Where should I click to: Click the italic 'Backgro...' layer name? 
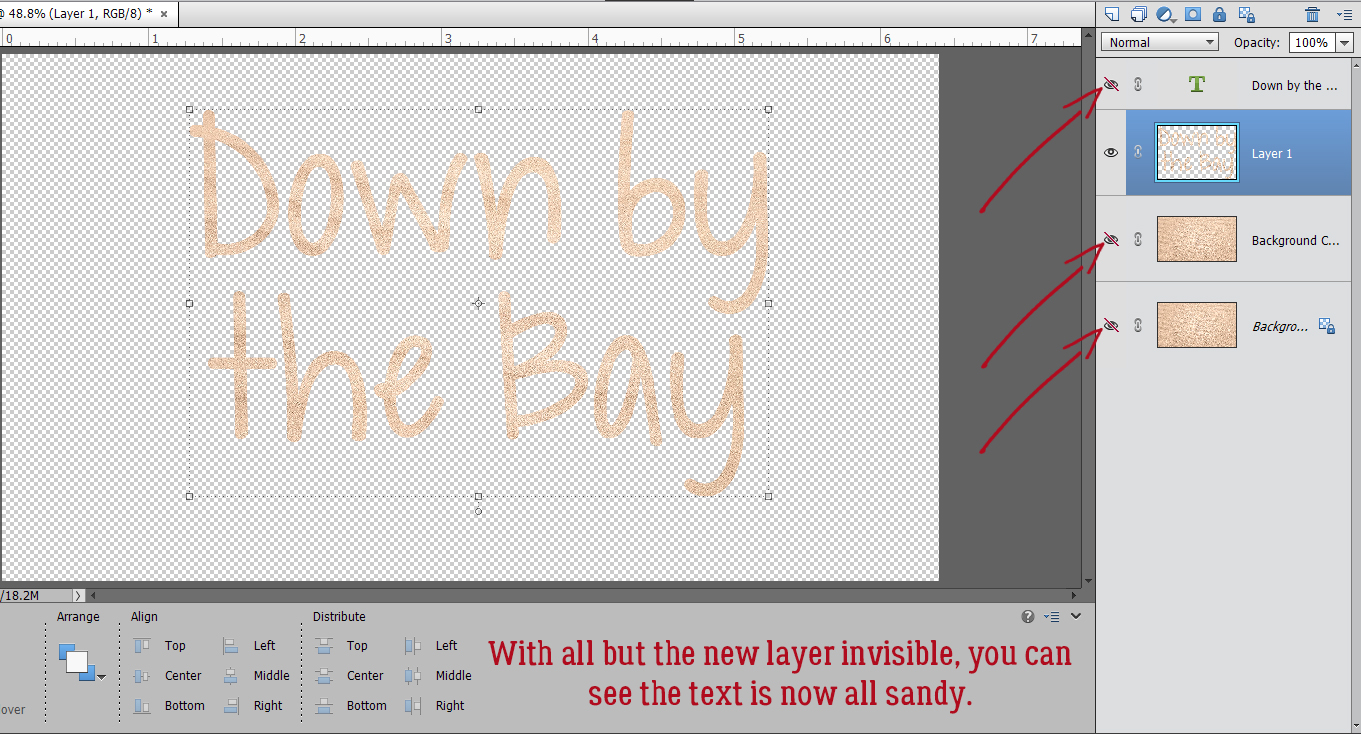(1280, 327)
